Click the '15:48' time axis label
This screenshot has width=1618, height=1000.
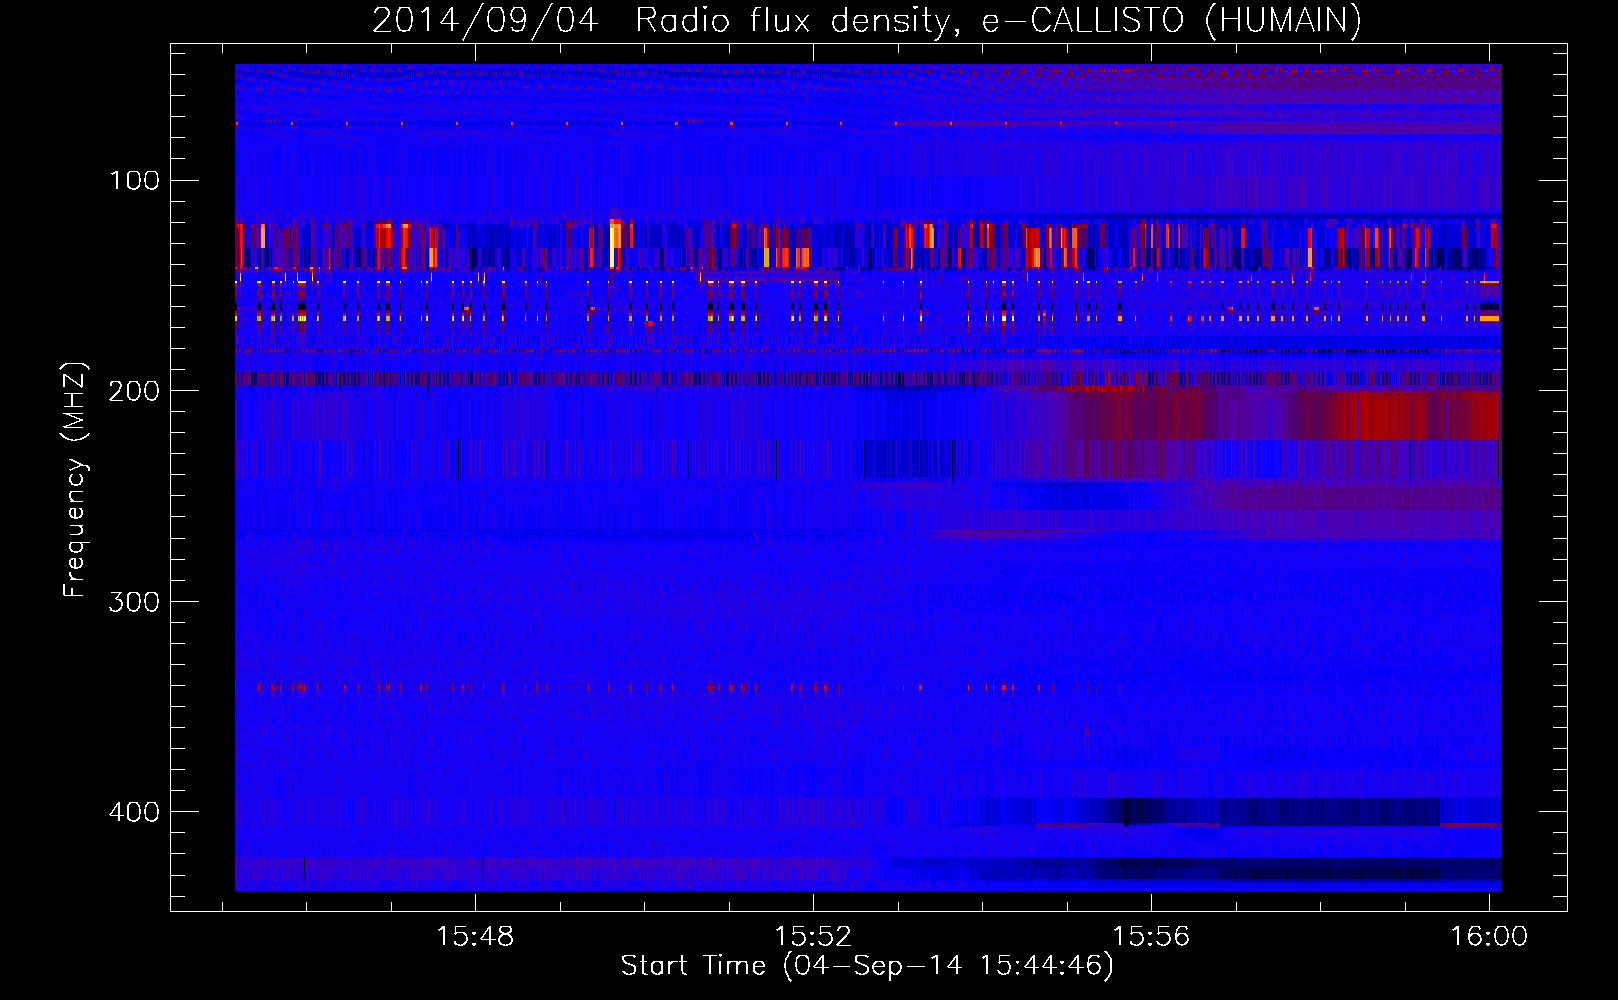pyautogui.click(x=475, y=936)
